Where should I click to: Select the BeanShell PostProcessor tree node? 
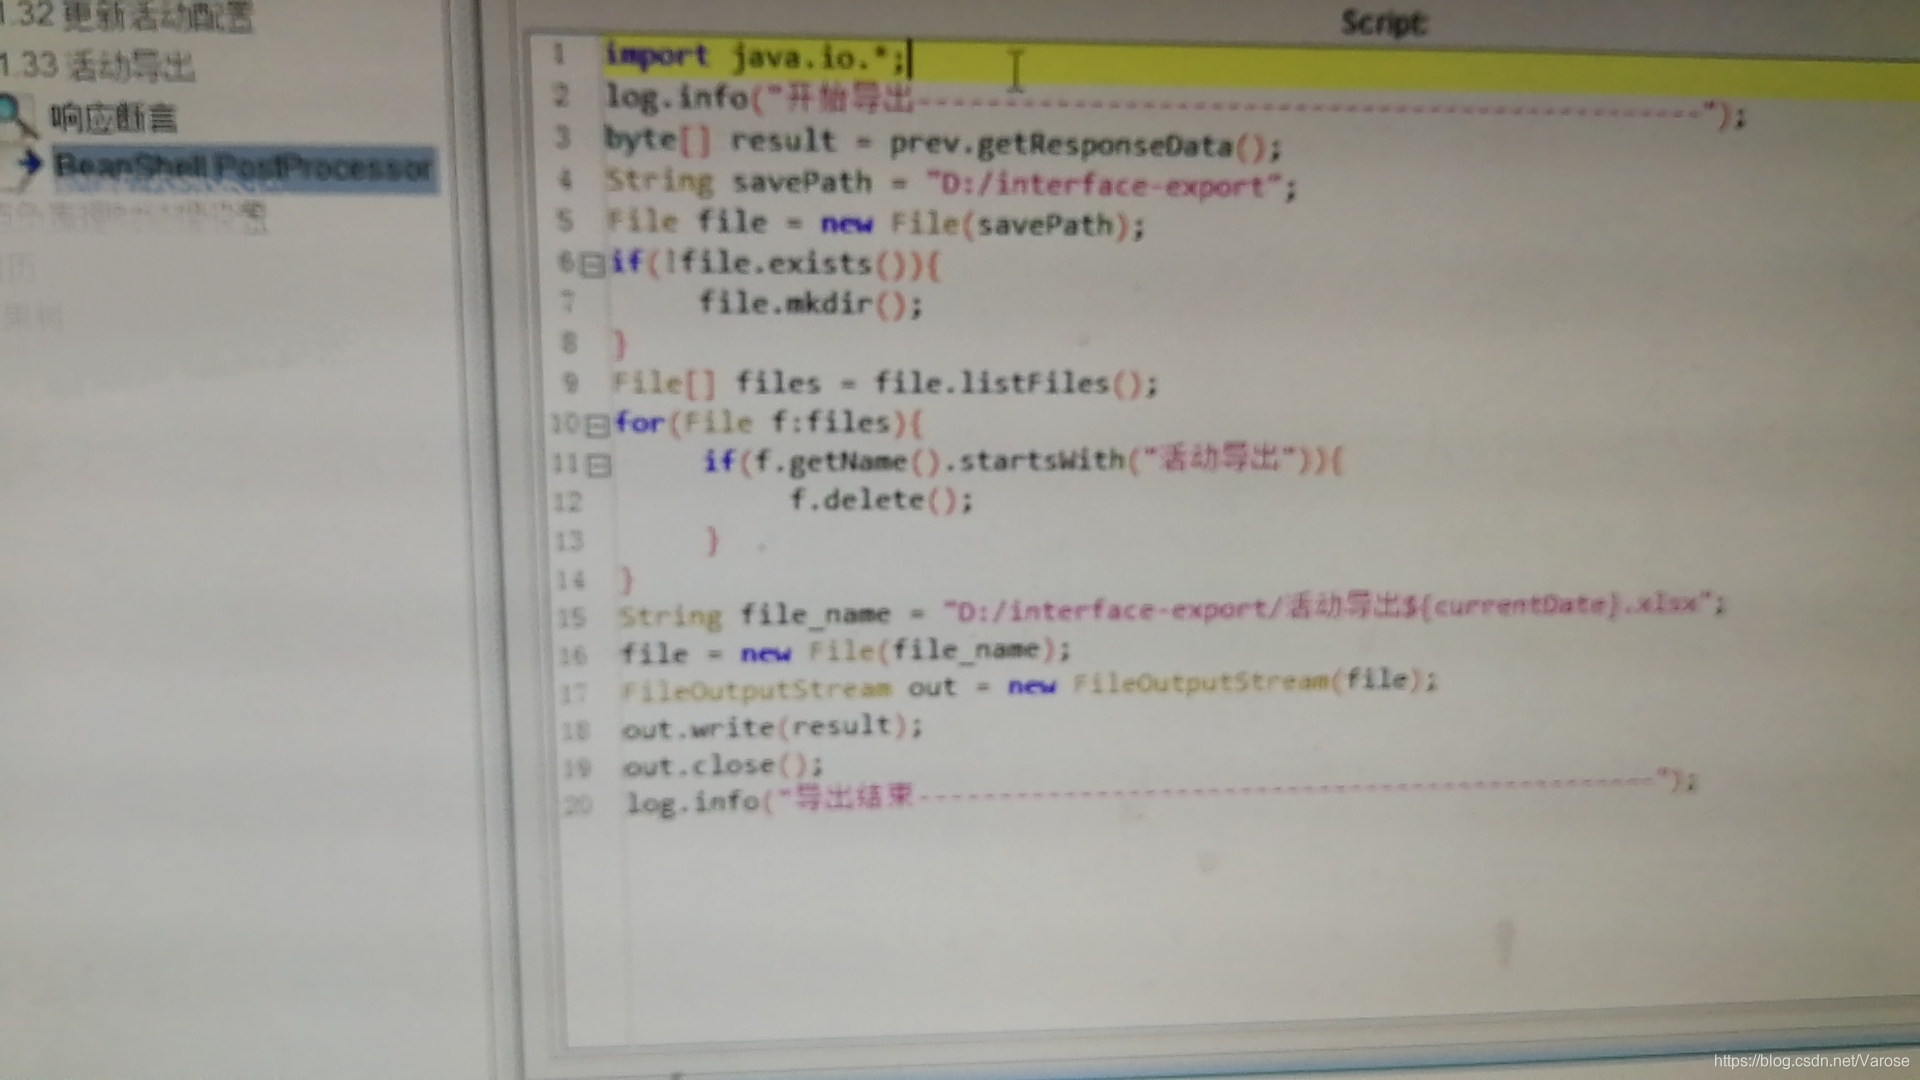point(243,166)
